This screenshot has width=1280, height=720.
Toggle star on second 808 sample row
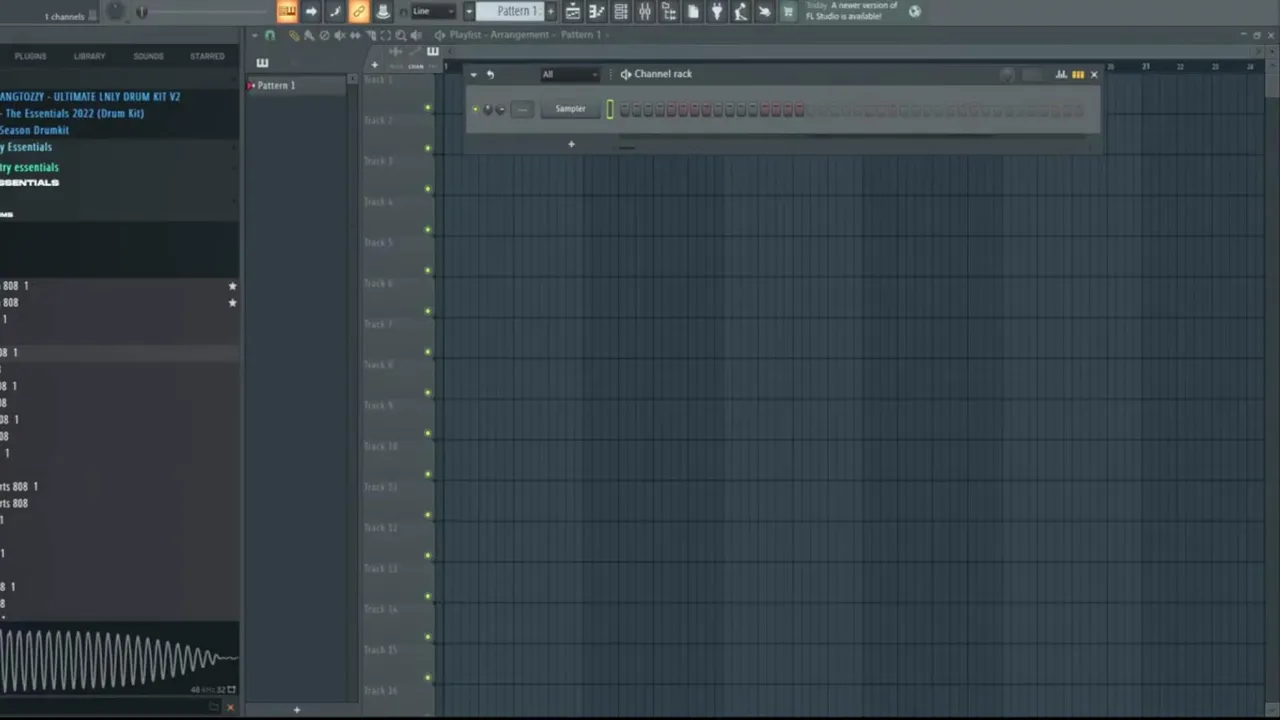[x=232, y=302]
